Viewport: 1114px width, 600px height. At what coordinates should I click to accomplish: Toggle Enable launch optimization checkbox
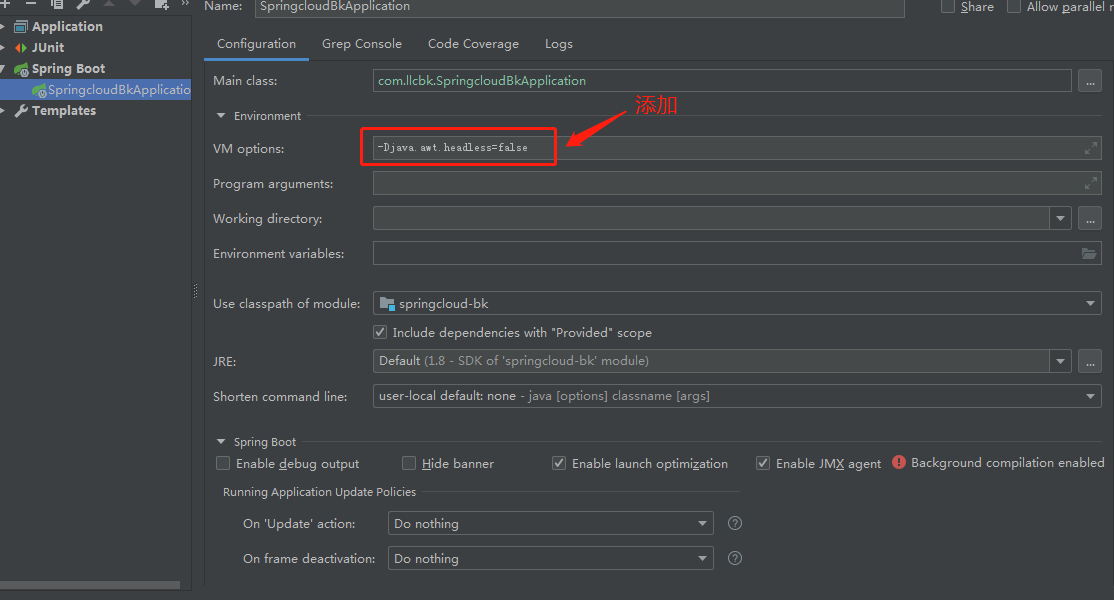tap(559, 464)
